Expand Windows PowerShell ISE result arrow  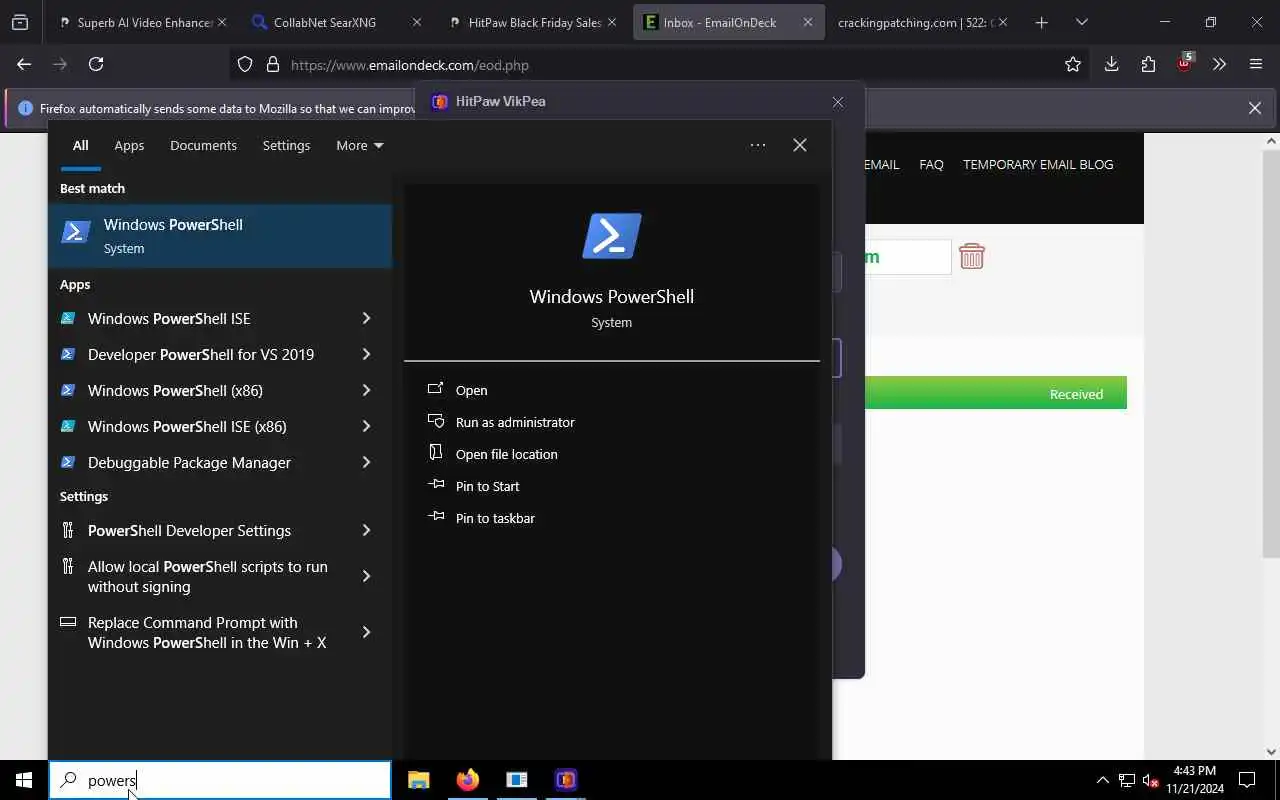click(366, 318)
